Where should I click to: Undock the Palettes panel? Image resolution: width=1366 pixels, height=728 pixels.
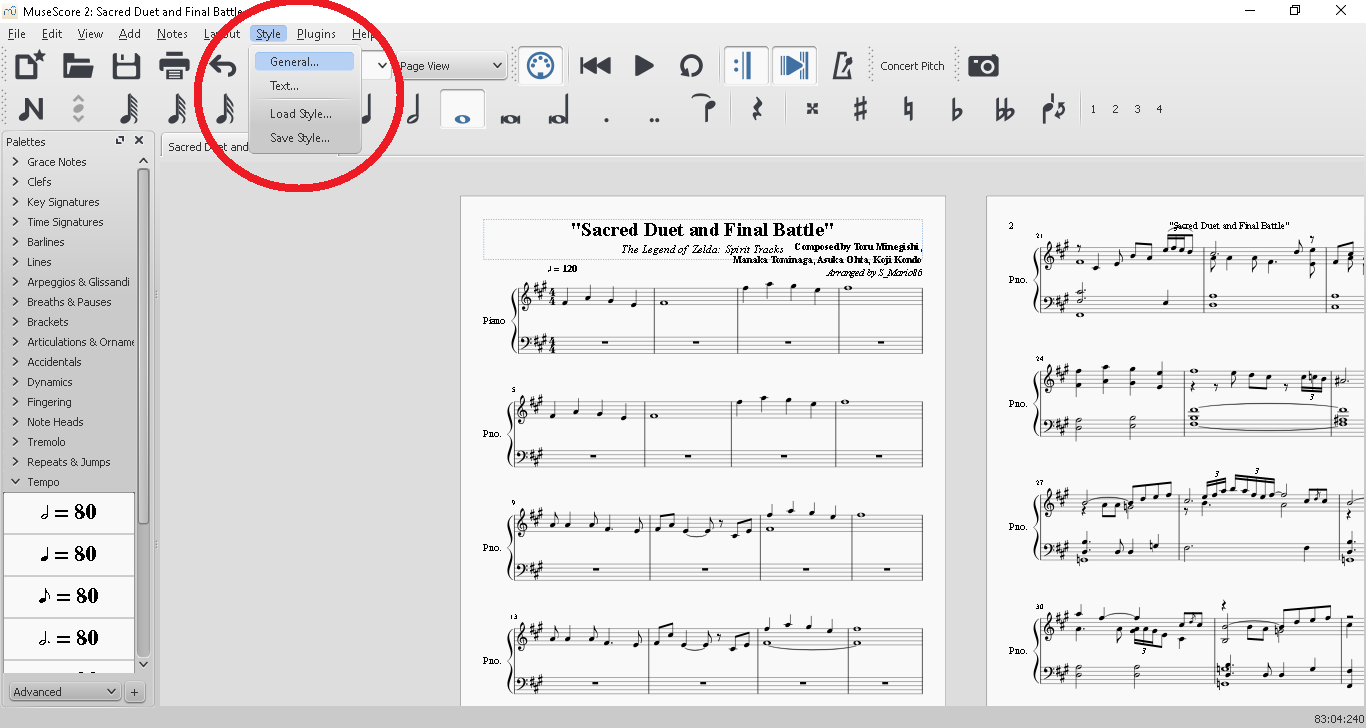[x=120, y=141]
